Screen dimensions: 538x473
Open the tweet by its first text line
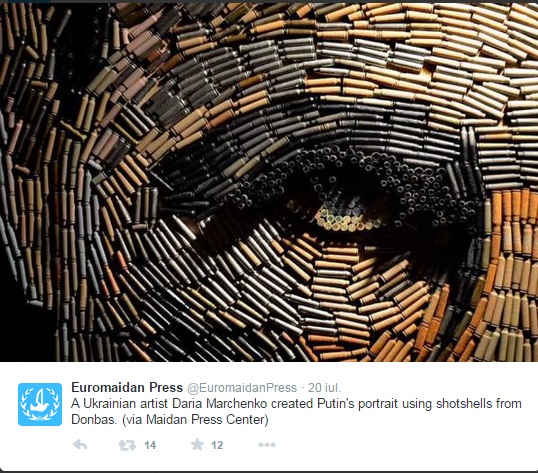pos(296,404)
